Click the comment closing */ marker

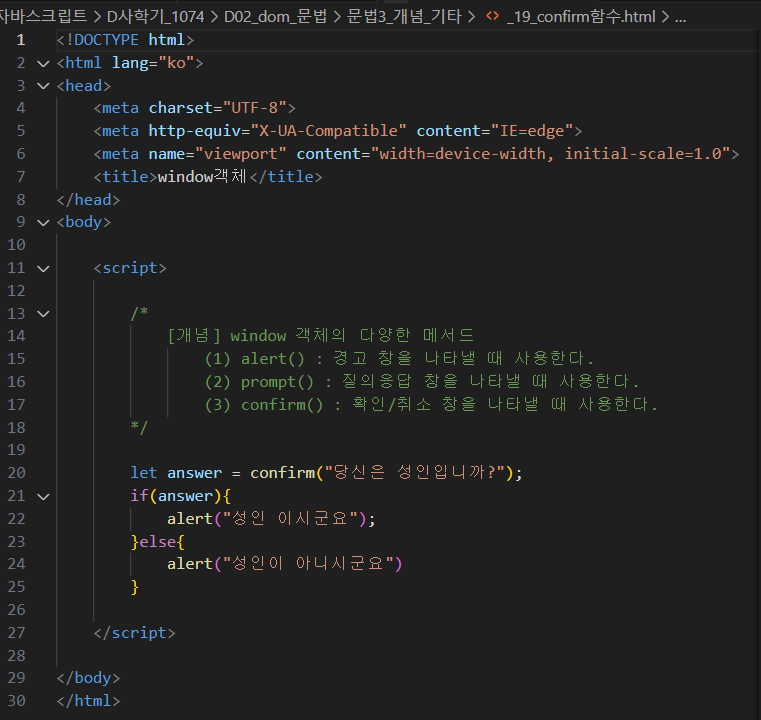[139, 427]
